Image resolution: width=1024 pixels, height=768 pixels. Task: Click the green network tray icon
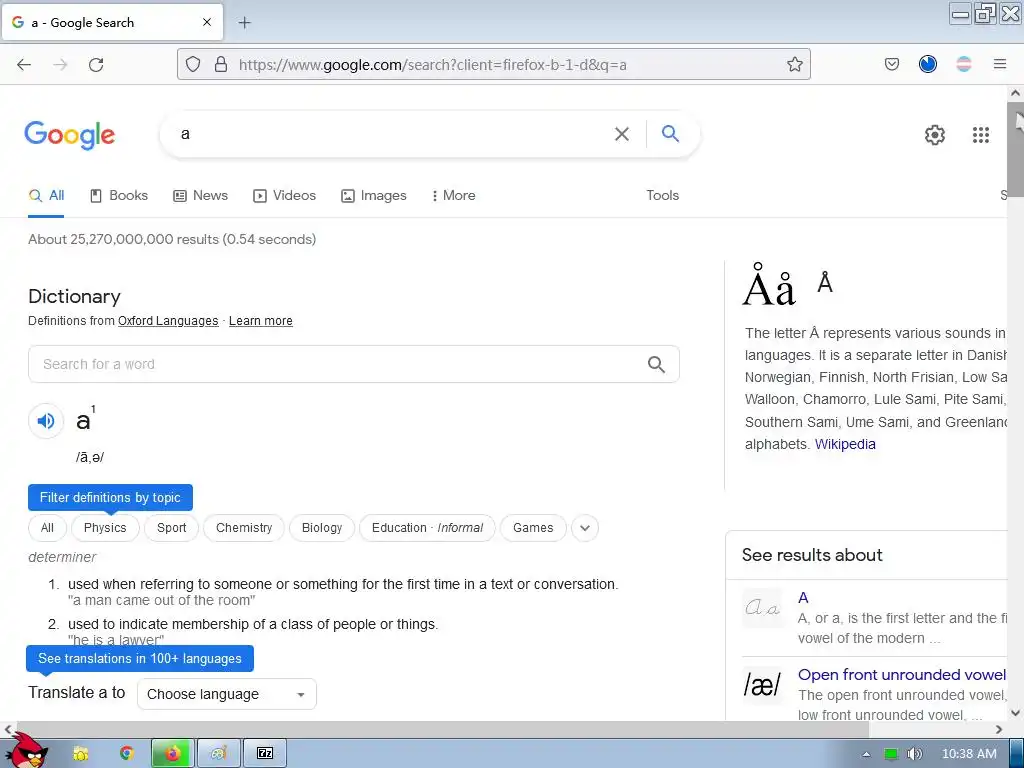point(891,754)
